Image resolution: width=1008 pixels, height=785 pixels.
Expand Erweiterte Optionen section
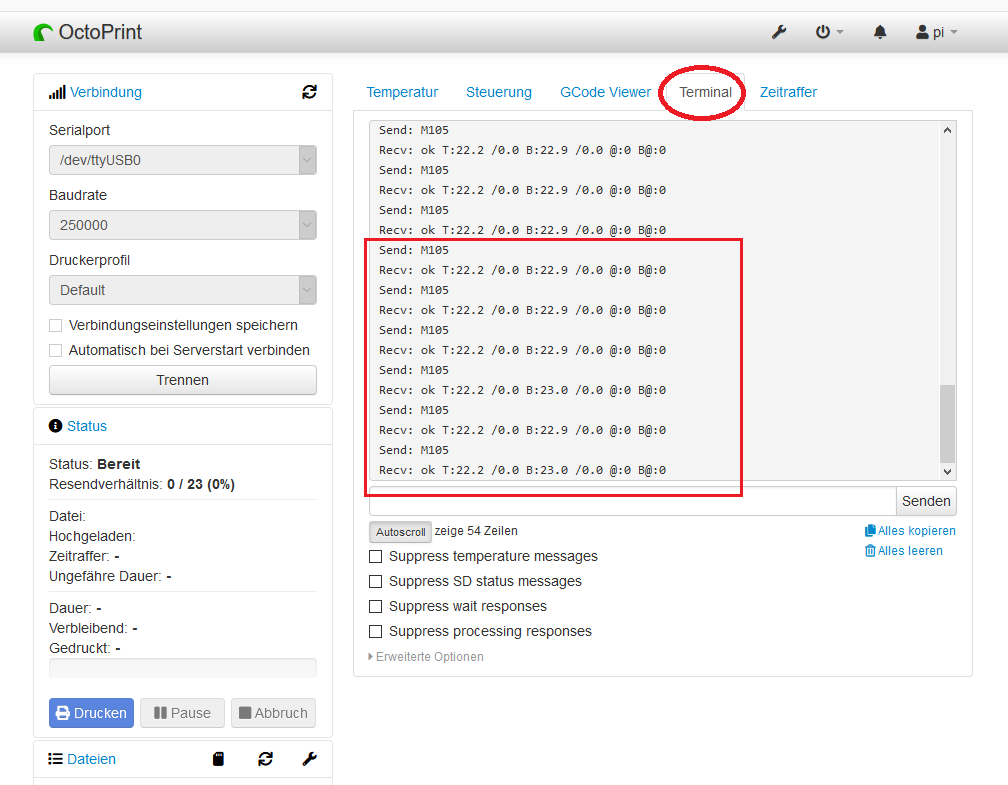coord(428,657)
